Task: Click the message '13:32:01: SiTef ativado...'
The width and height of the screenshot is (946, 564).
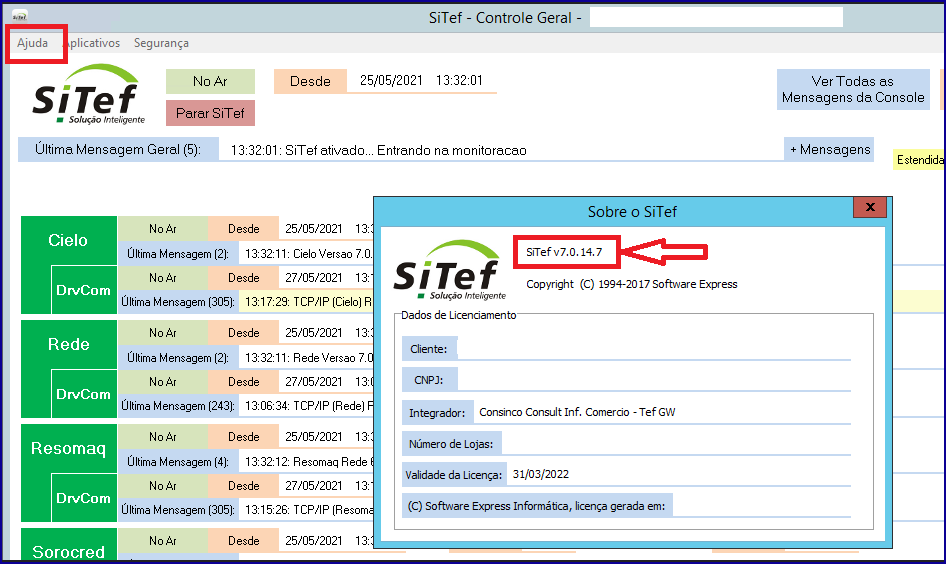Action: click(378, 150)
